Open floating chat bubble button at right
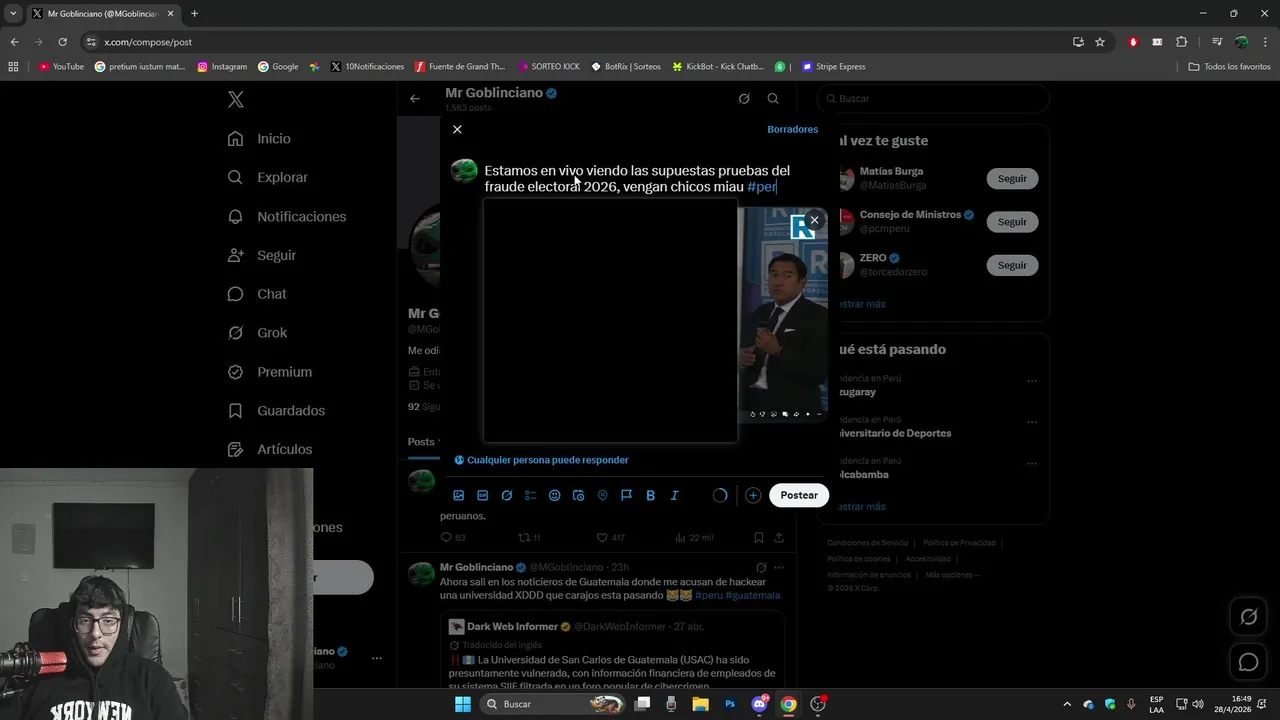 [1248, 662]
